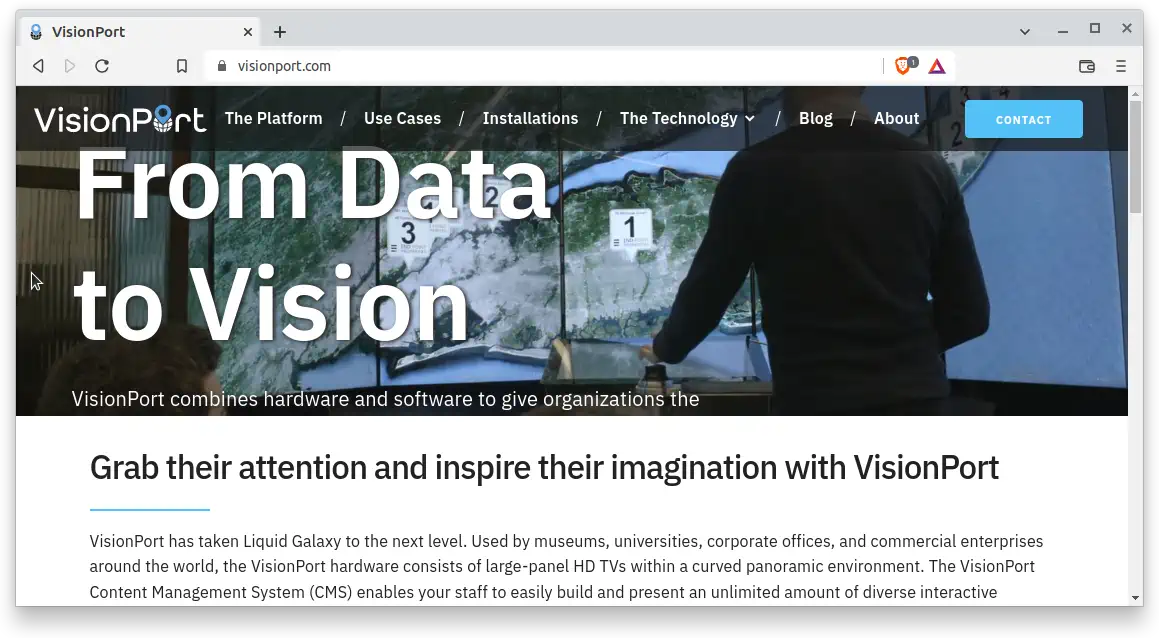View site info via the lock icon
The width and height of the screenshot is (1159, 638).
222,67
